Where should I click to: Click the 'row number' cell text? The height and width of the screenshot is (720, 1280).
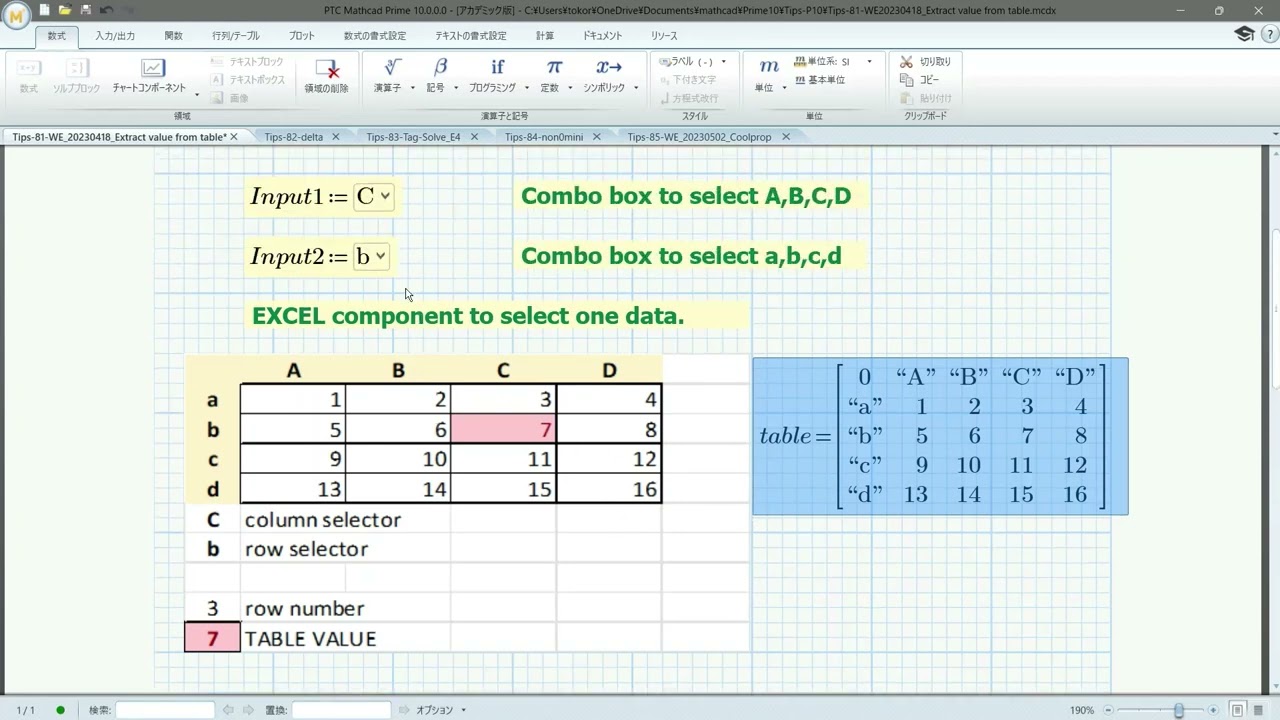tap(304, 609)
